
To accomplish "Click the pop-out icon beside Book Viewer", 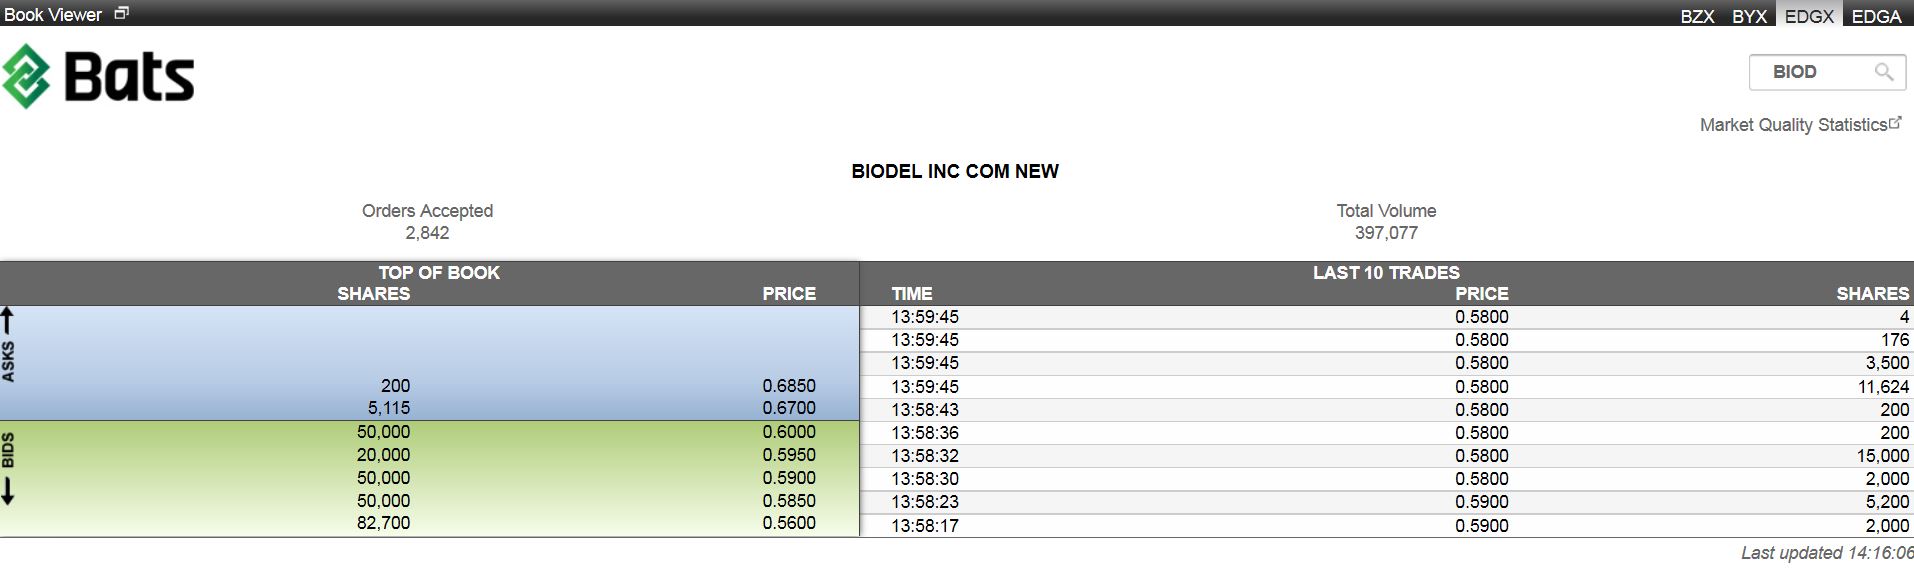I will click(x=121, y=13).
